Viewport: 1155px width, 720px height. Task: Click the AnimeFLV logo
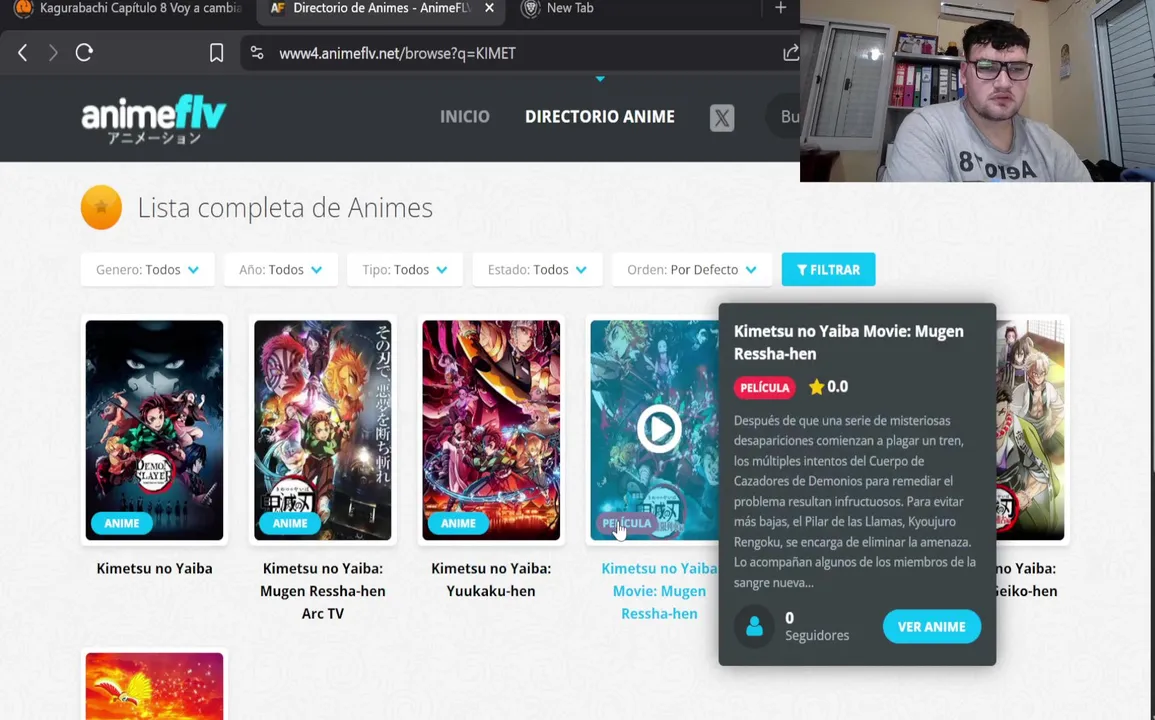[153, 119]
